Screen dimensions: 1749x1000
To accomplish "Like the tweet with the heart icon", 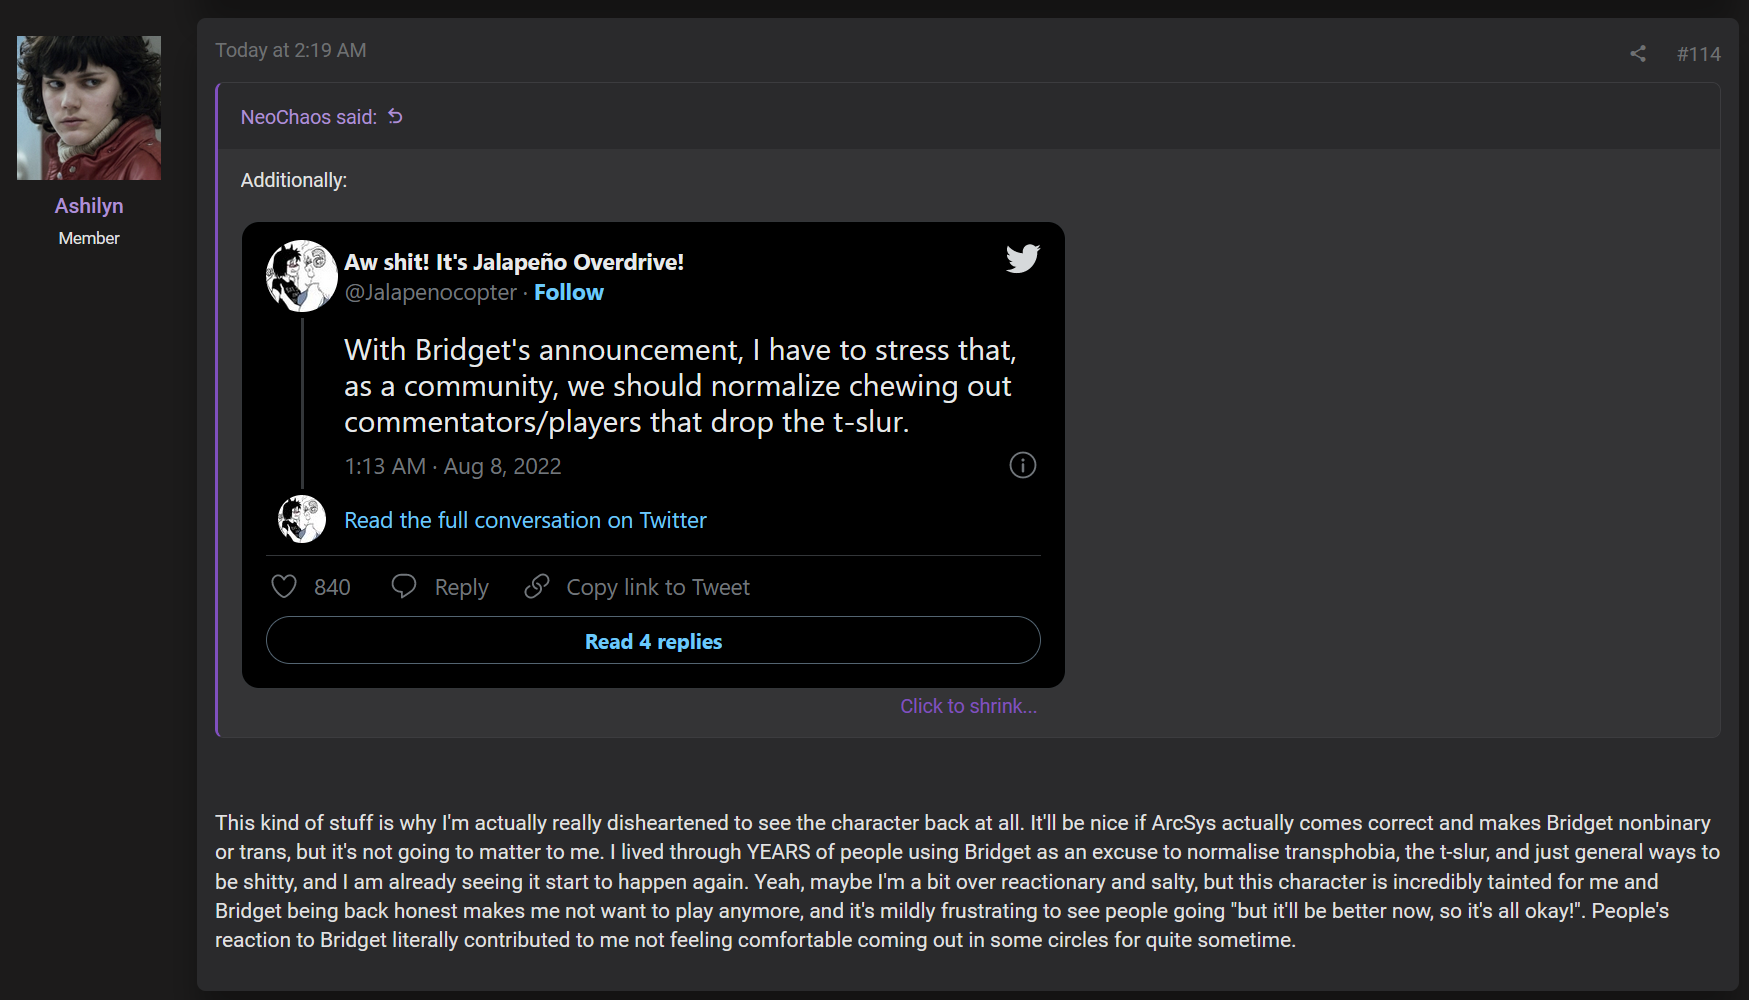I will pyautogui.click(x=284, y=586).
